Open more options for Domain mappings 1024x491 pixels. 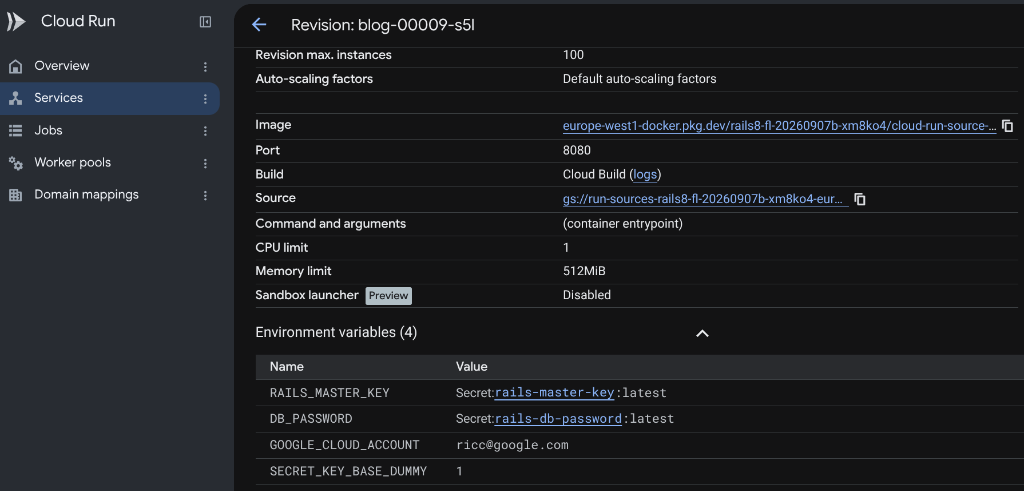coord(205,195)
